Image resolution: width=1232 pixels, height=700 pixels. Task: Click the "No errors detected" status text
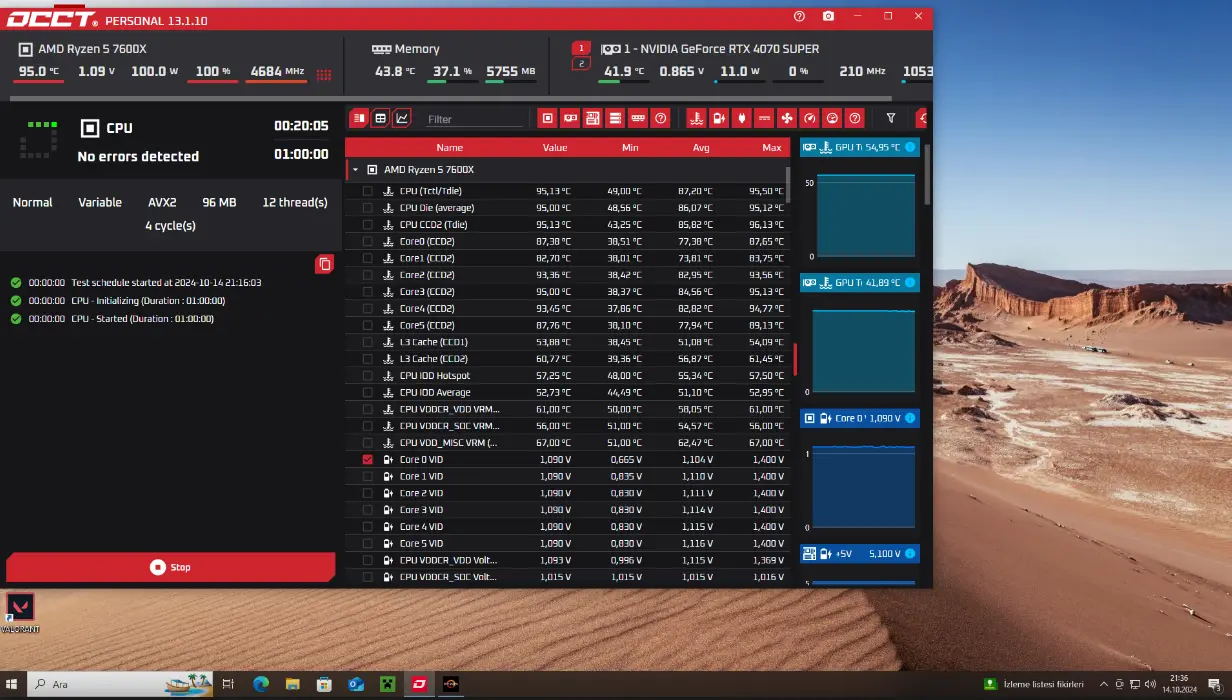pos(138,156)
